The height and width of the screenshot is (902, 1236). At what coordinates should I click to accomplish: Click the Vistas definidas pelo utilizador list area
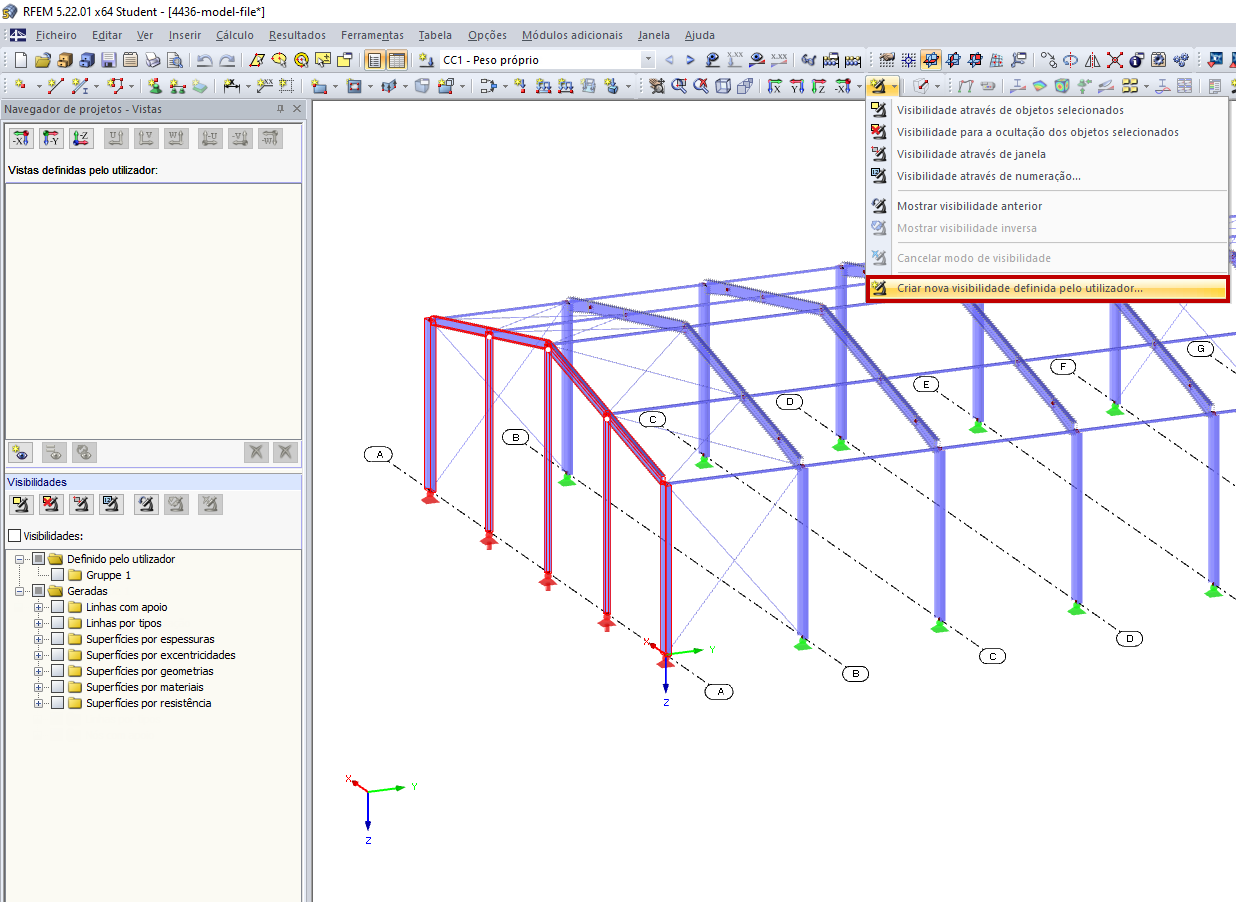(153, 311)
